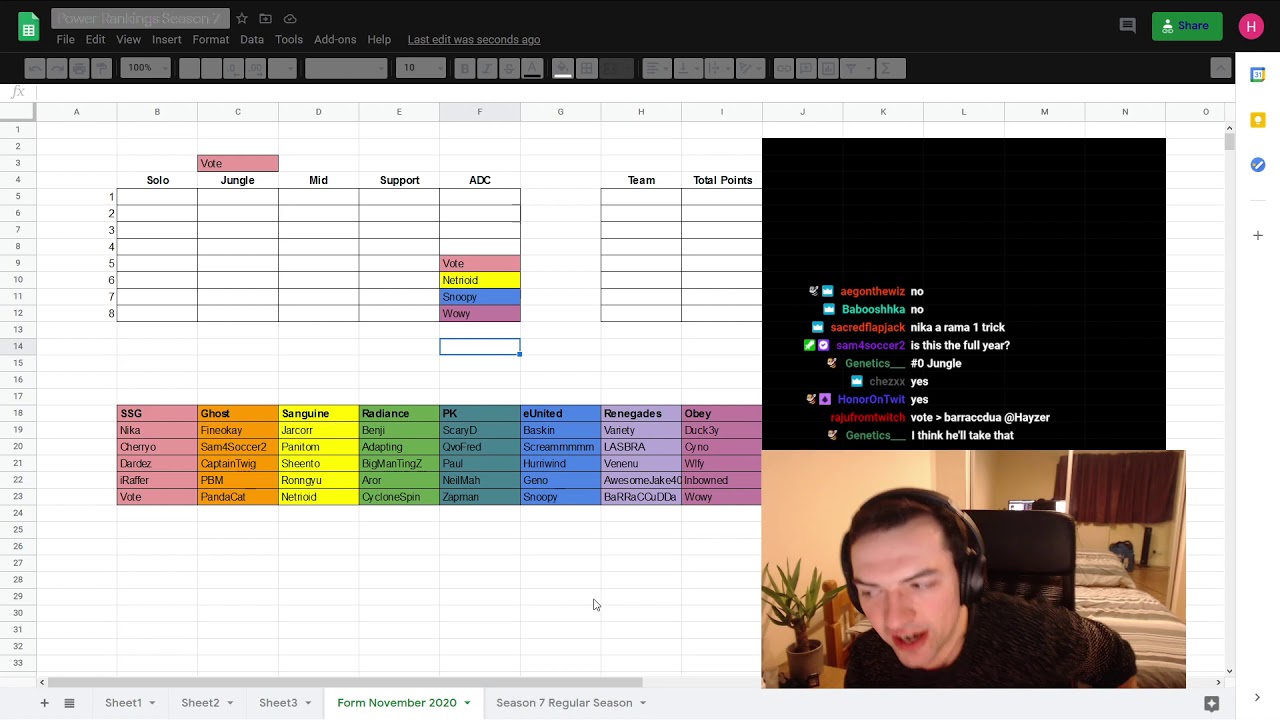
Task: Toggle bold formatting
Action: tap(464, 68)
